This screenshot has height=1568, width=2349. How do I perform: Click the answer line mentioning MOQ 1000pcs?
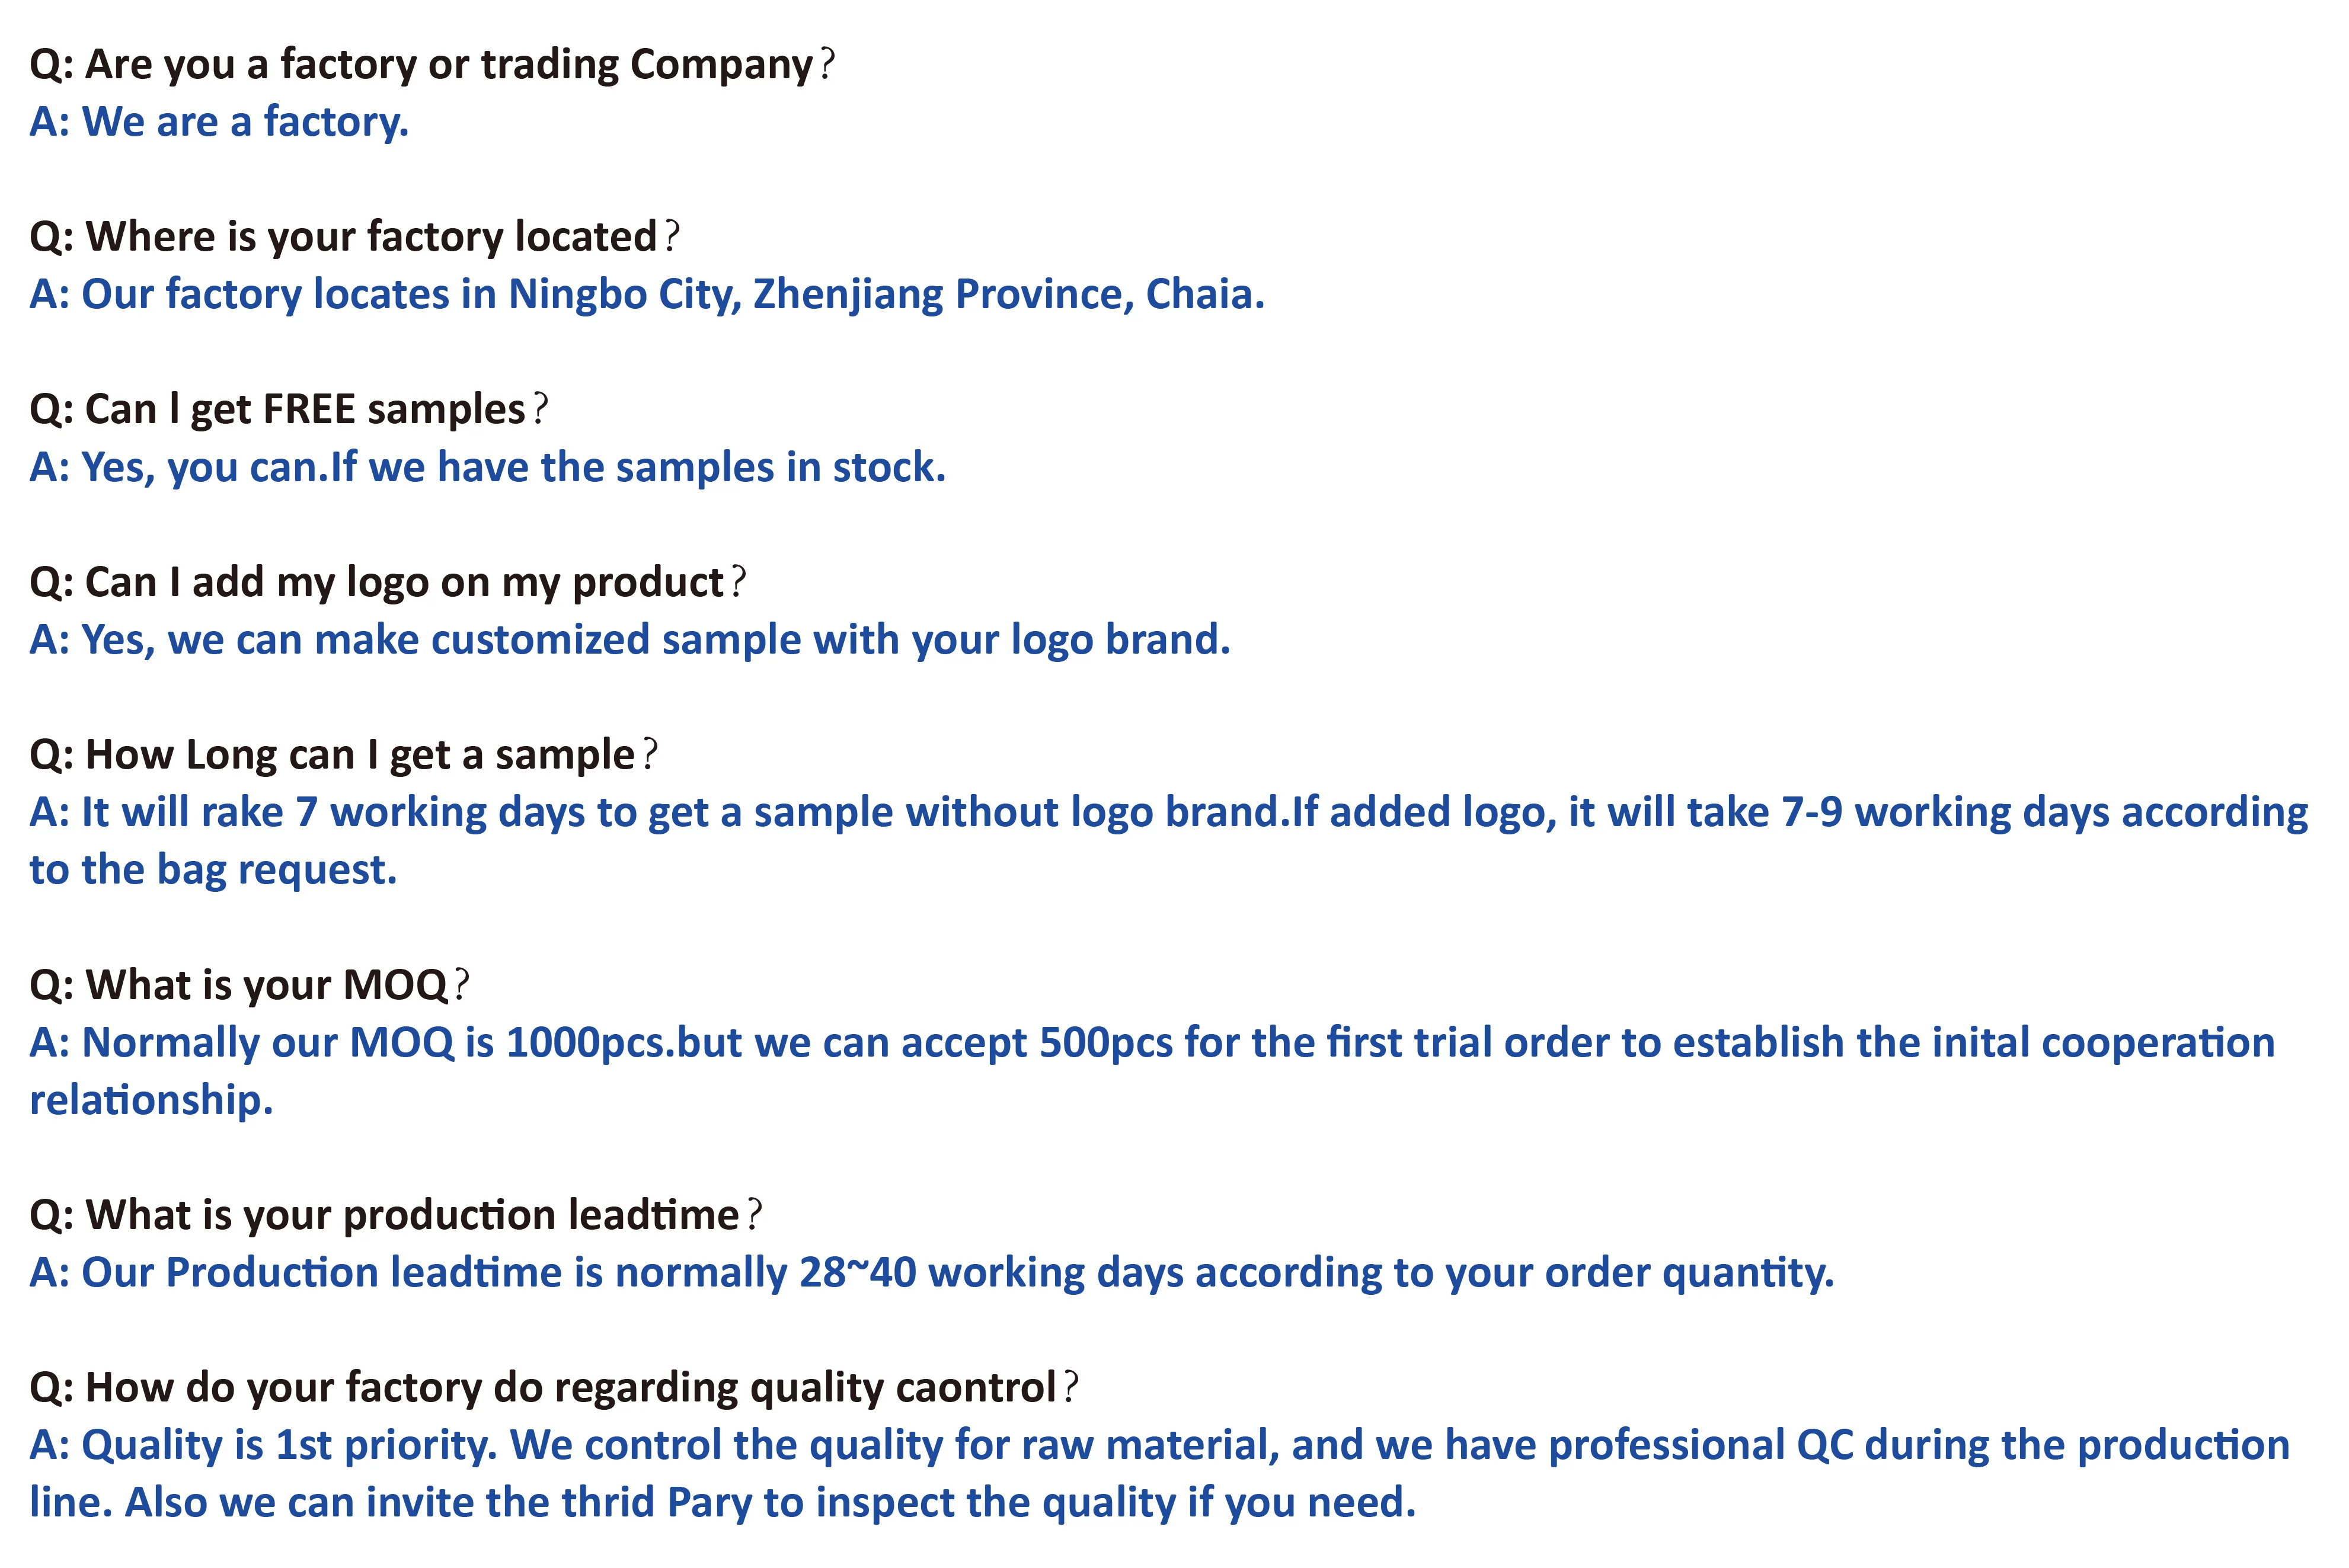click(1151, 1043)
